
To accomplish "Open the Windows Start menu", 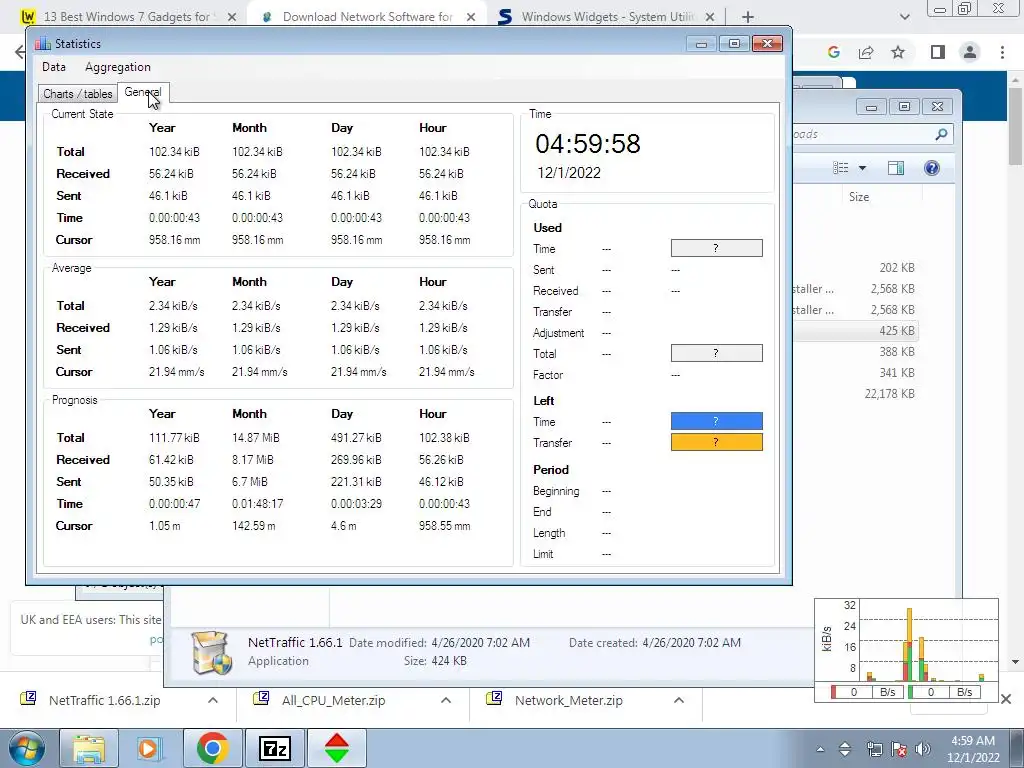I will 26,748.
